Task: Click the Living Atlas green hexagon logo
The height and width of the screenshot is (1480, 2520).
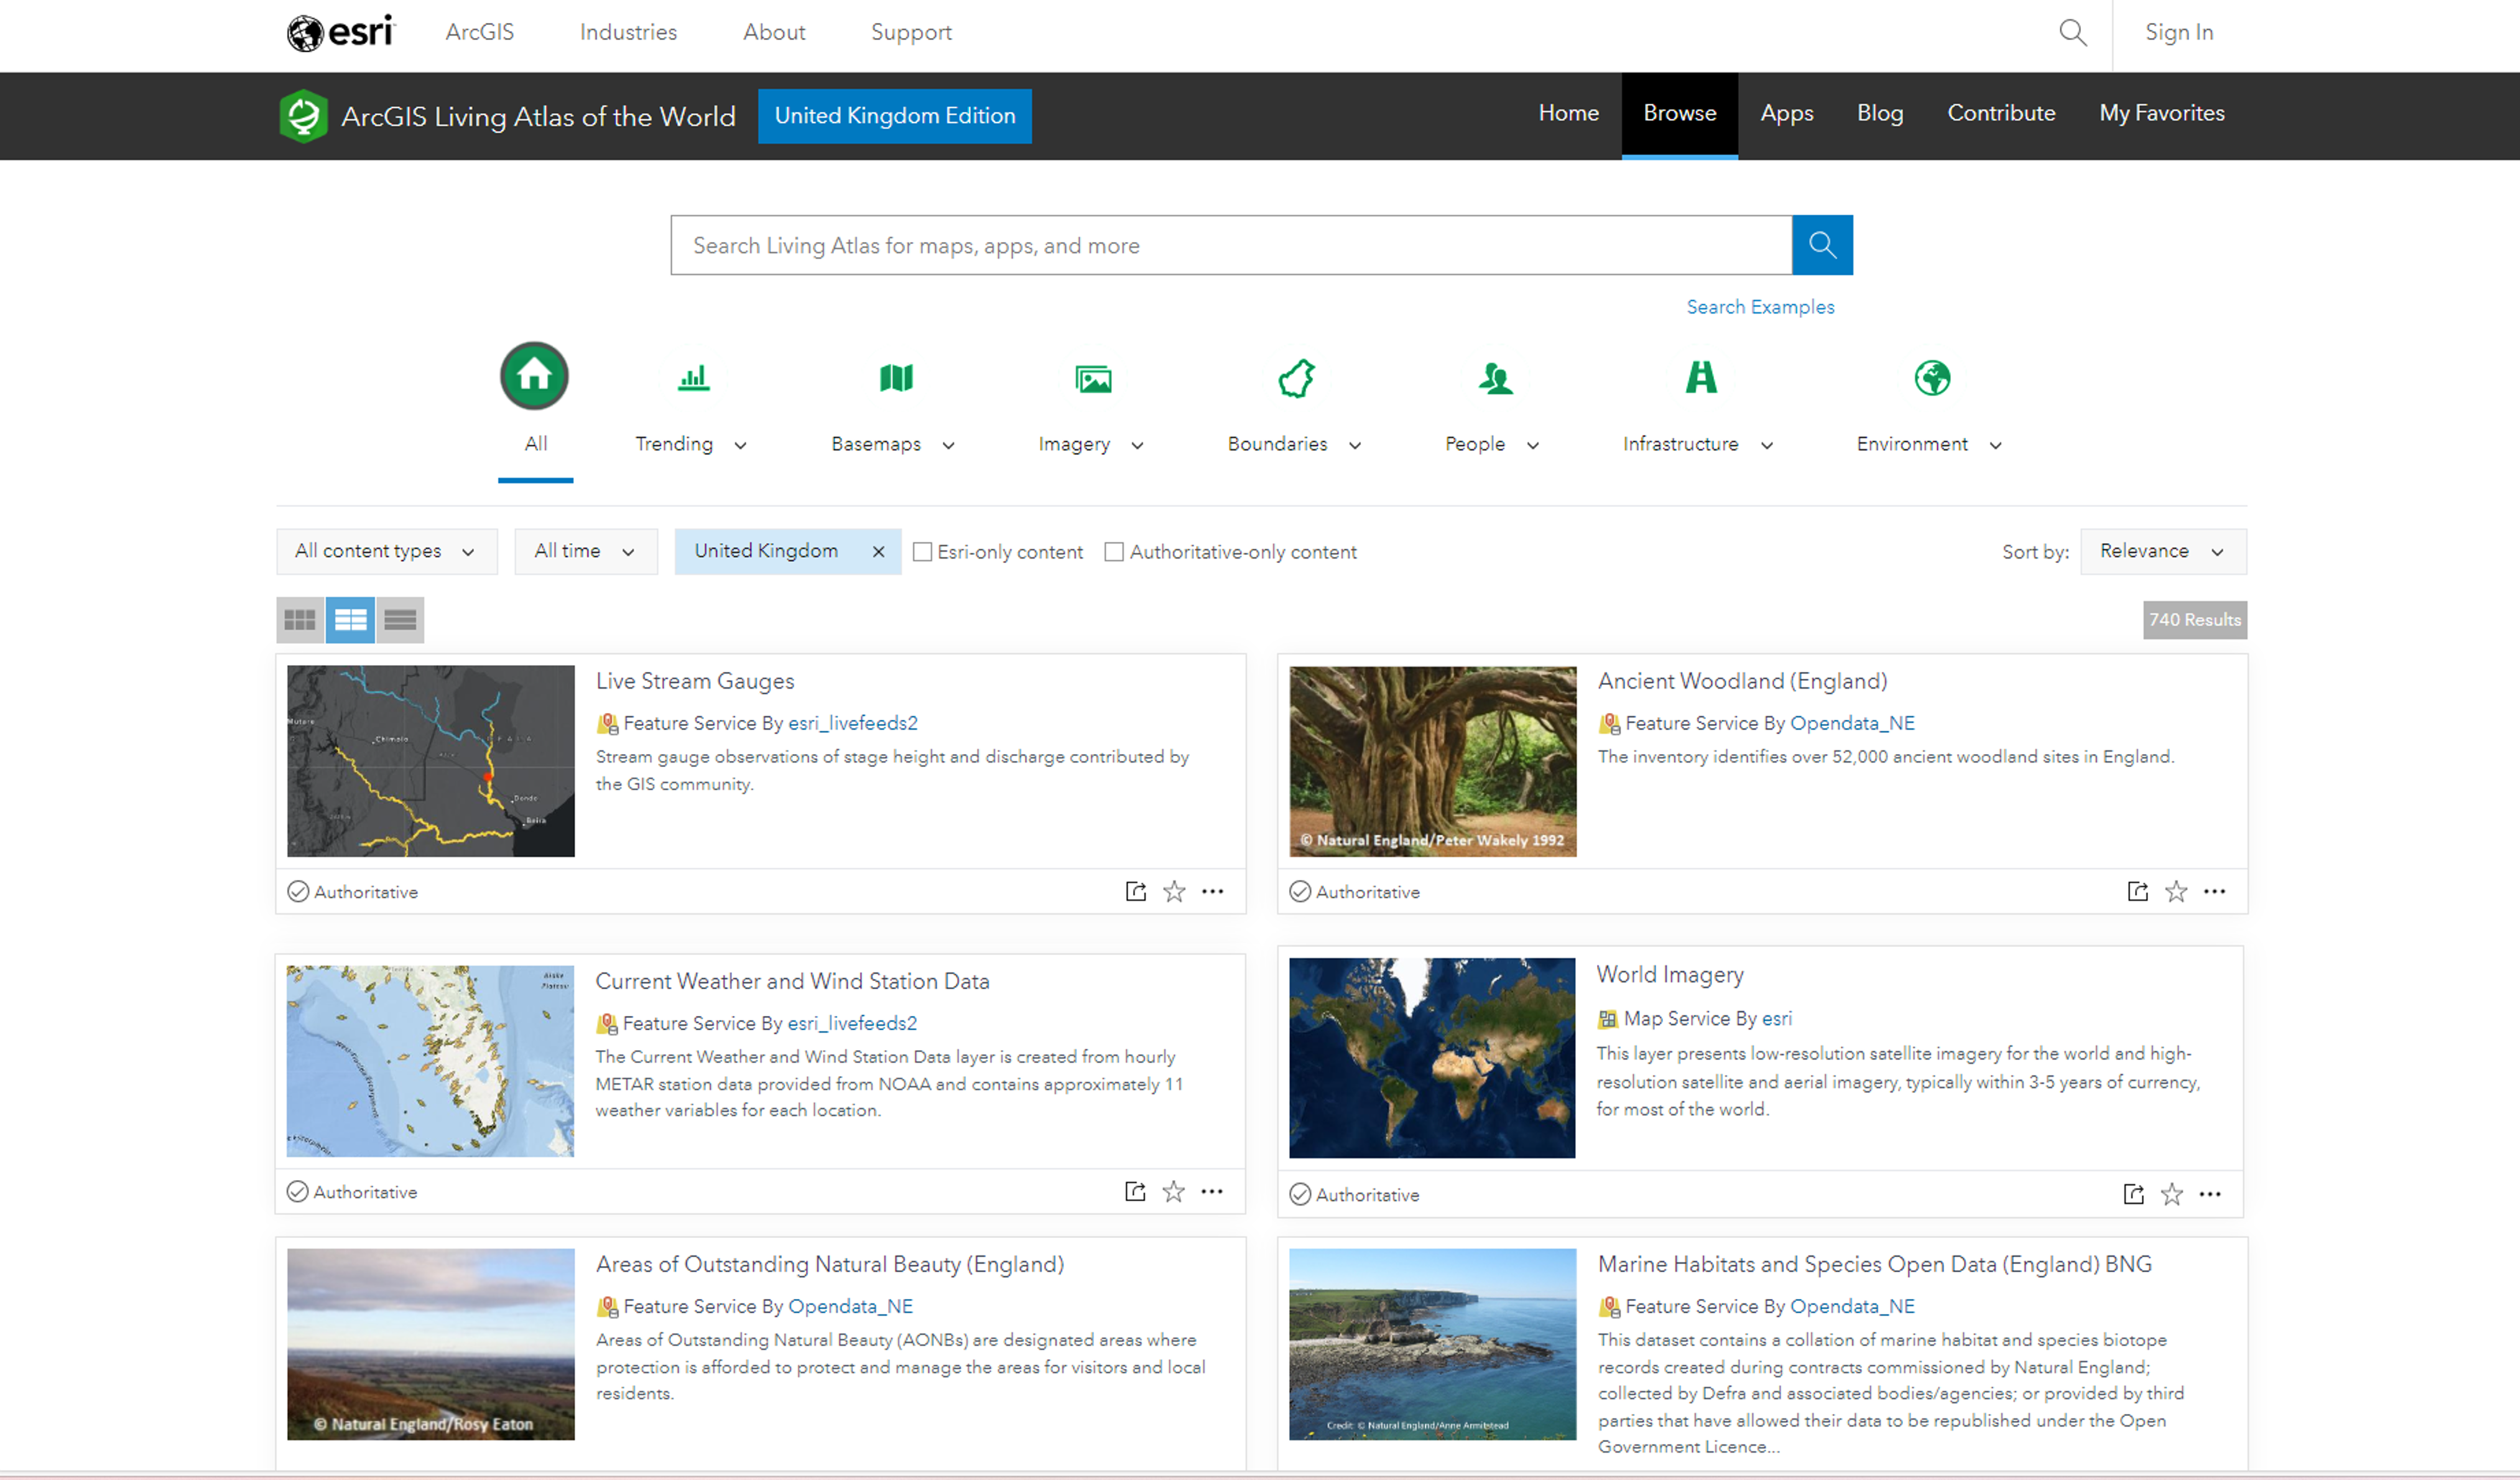Action: coord(303,116)
